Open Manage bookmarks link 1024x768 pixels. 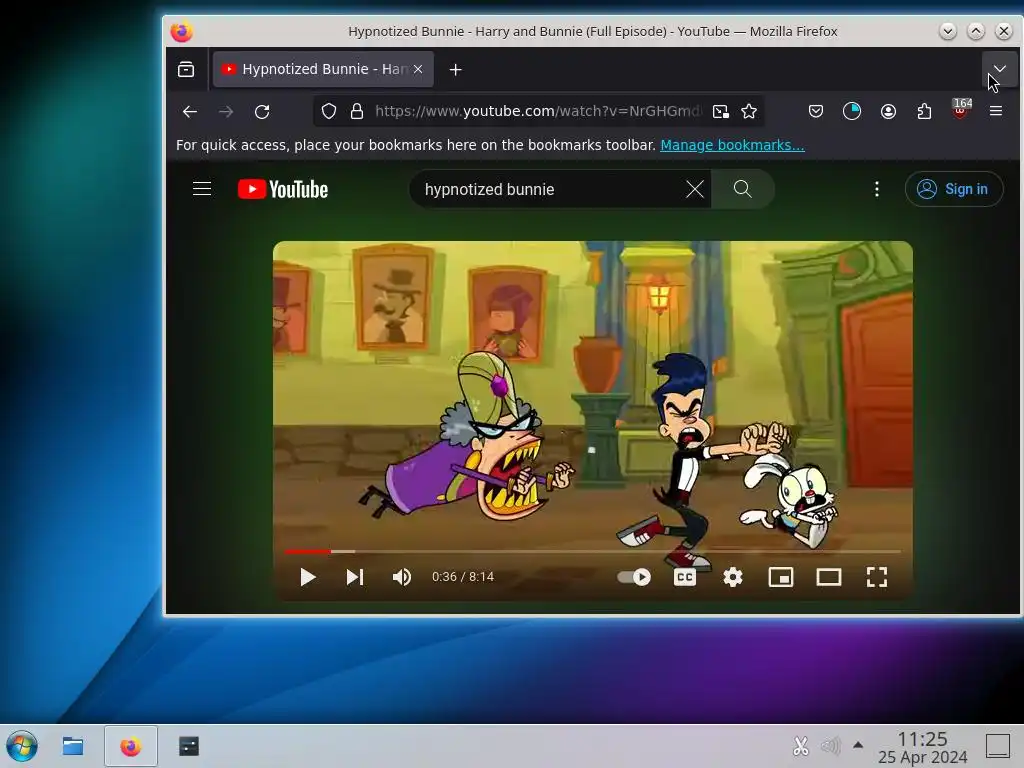[x=732, y=145]
